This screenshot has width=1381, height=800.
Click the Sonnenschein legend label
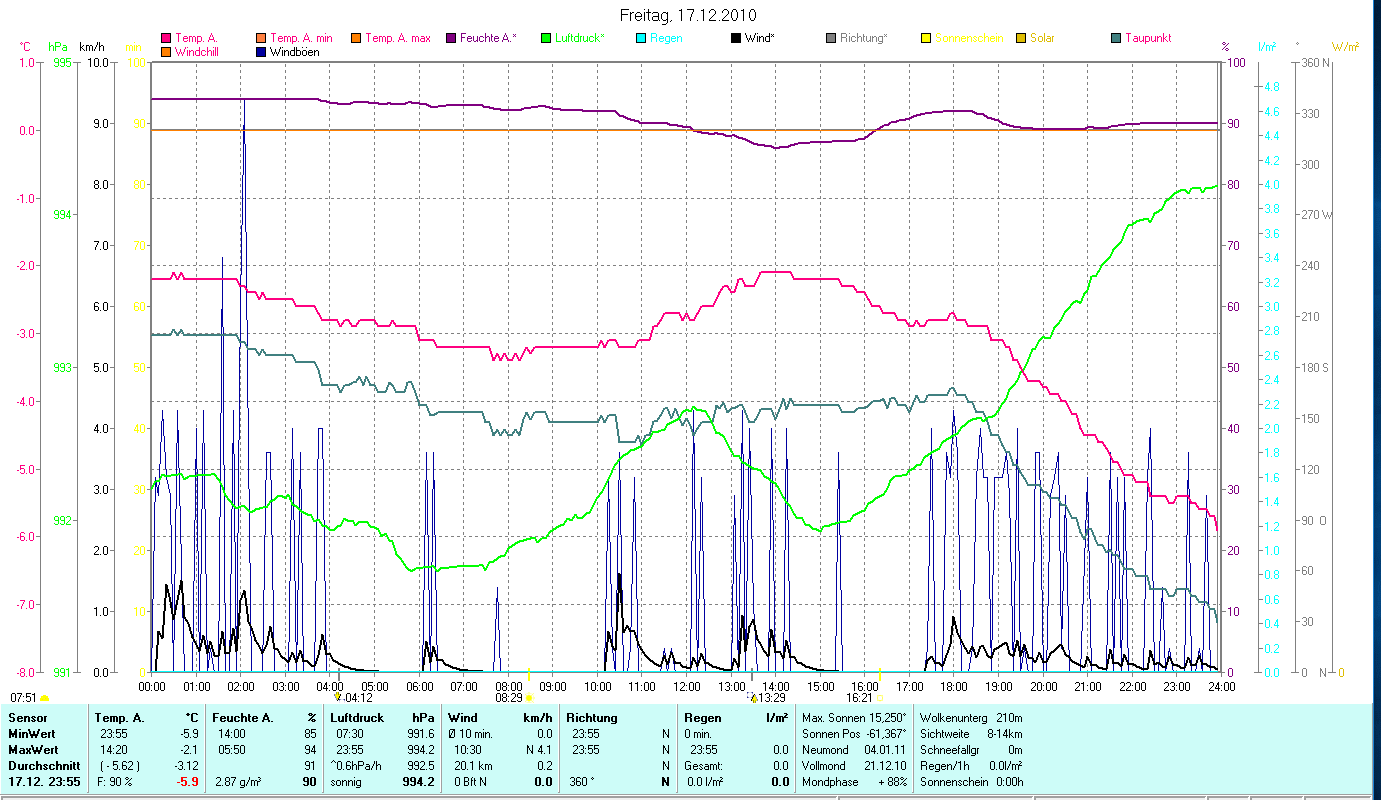click(x=968, y=38)
